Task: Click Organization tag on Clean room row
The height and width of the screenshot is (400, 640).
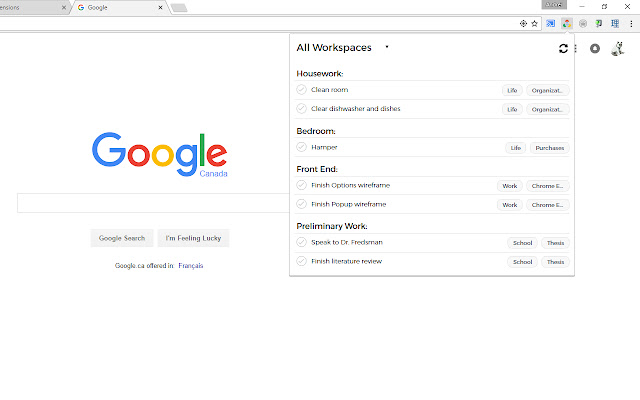Action: (x=547, y=90)
